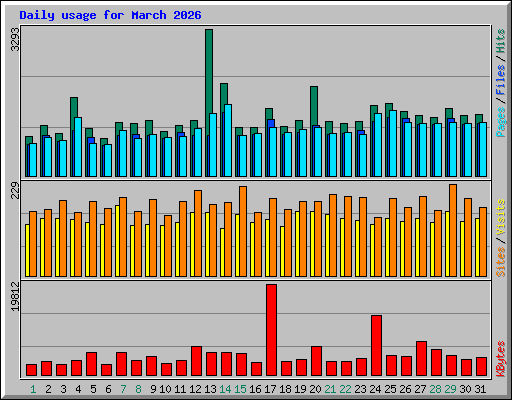This screenshot has height=400, width=512.
Task: Select day 9 label on x-axis
Action: point(153,389)
